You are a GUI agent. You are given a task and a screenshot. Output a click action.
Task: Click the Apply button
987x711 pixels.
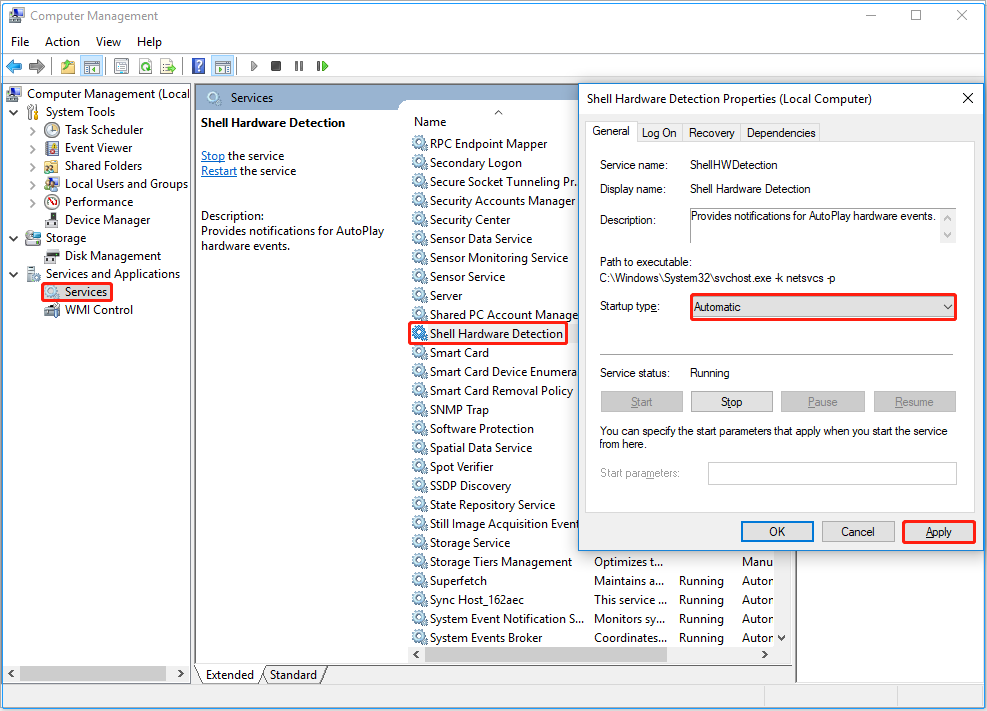coord(937,531)
